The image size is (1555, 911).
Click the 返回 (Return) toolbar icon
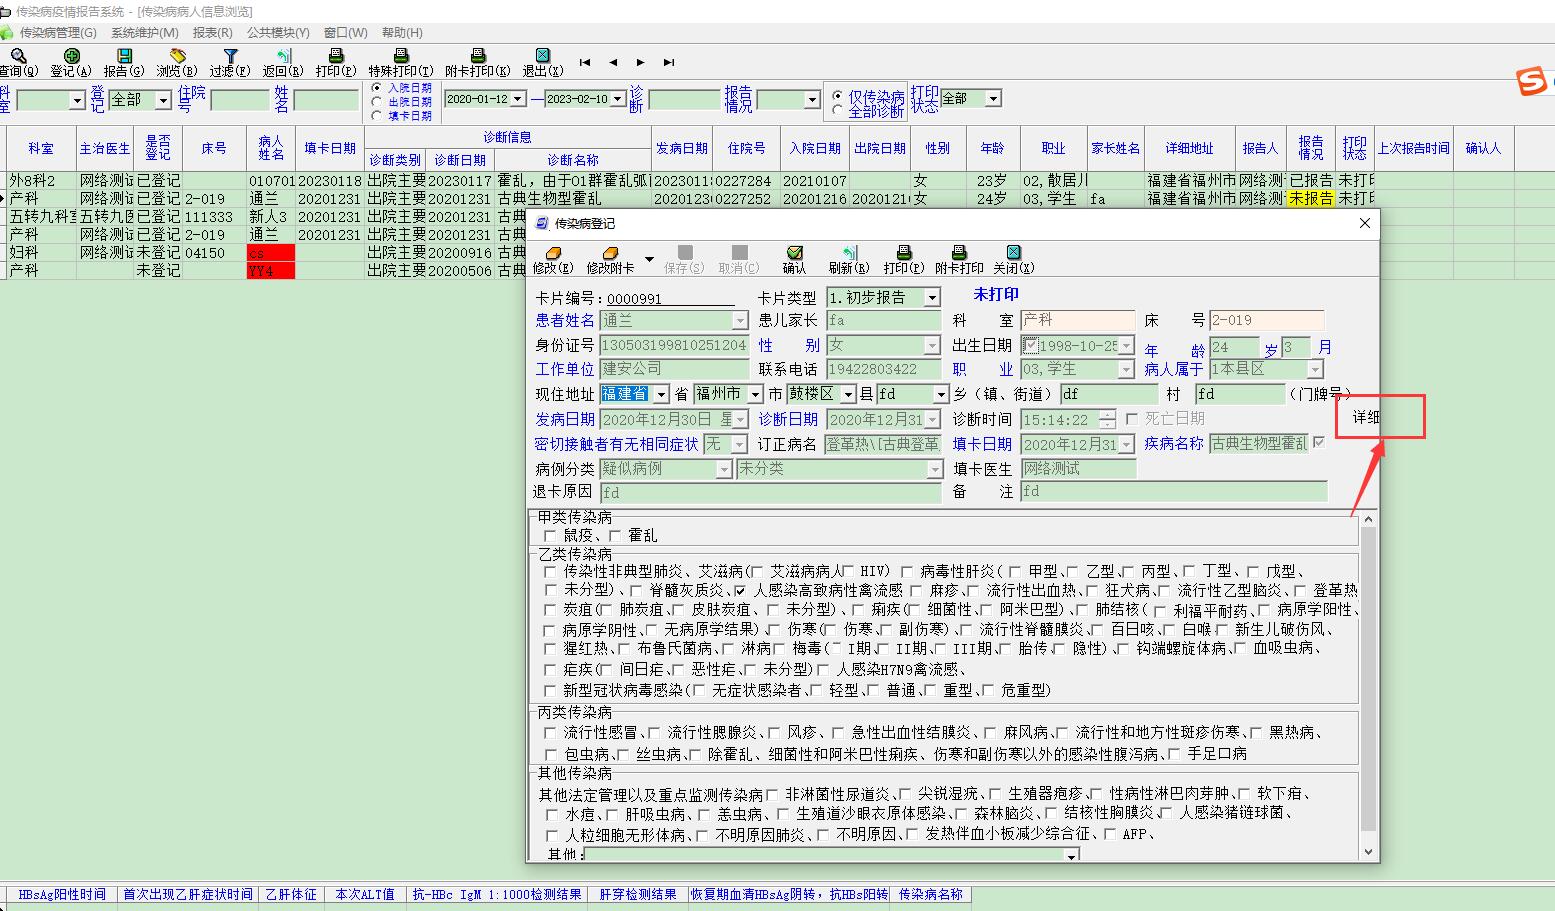pyautogui.click(x=283, y=56)
